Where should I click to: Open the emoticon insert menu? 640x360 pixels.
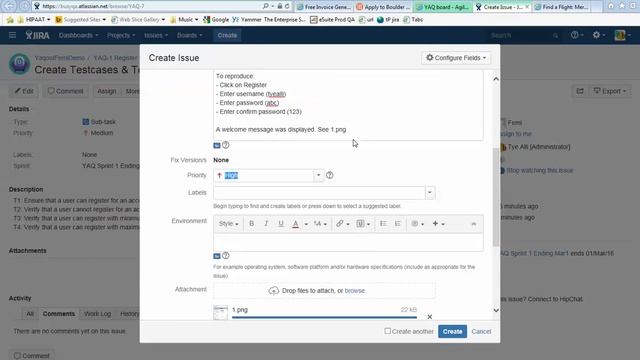(418, 224)
